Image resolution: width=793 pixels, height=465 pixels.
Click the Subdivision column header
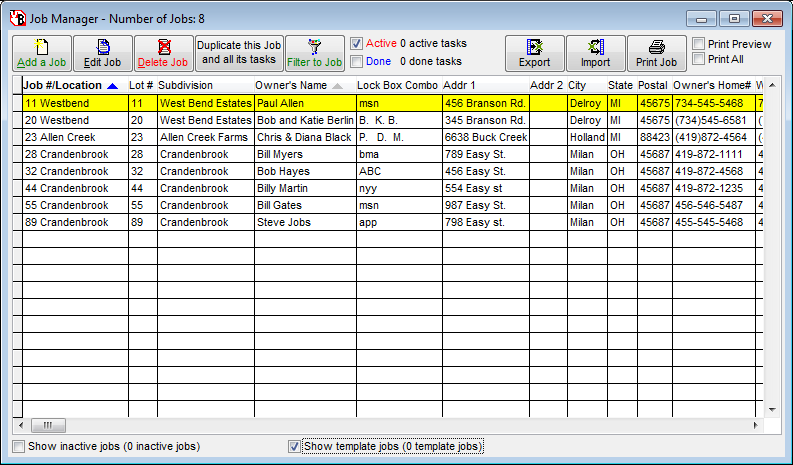[186, 86]
